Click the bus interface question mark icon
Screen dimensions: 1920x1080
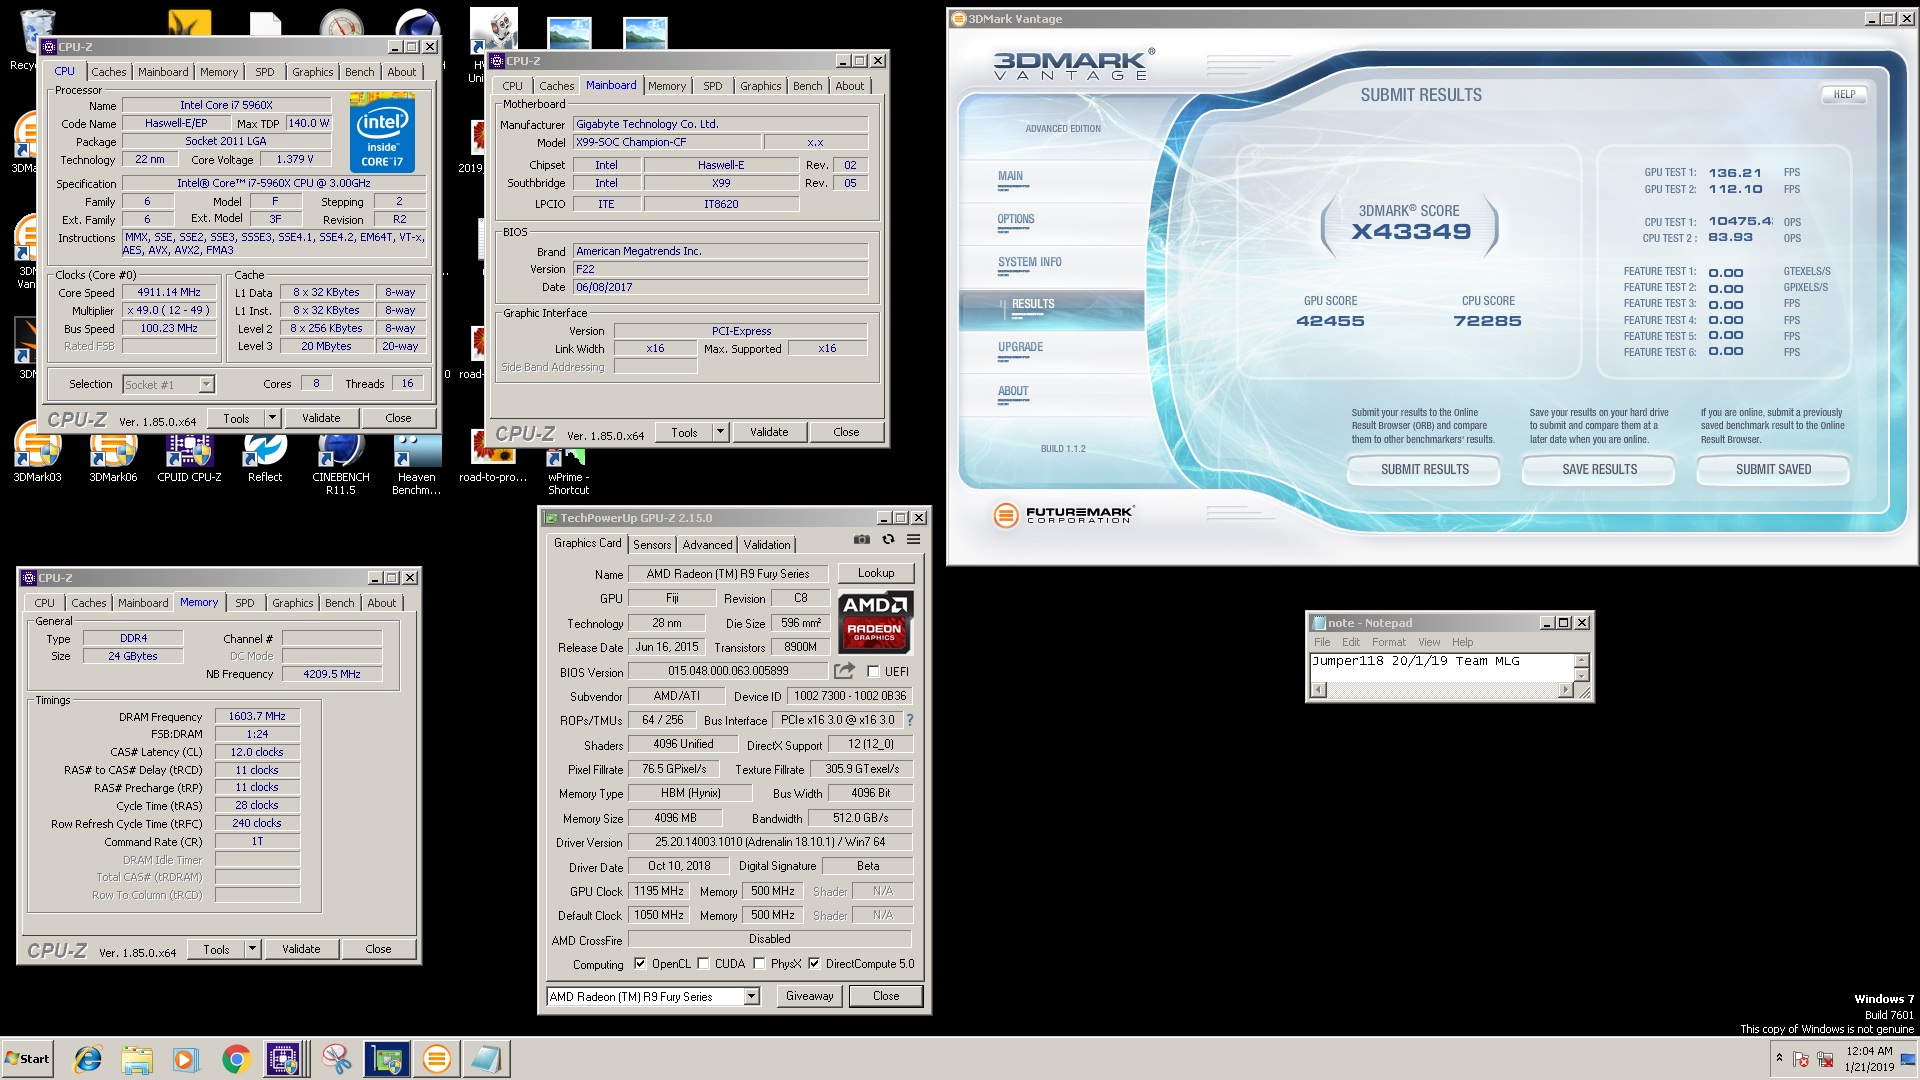coord(909,720)
